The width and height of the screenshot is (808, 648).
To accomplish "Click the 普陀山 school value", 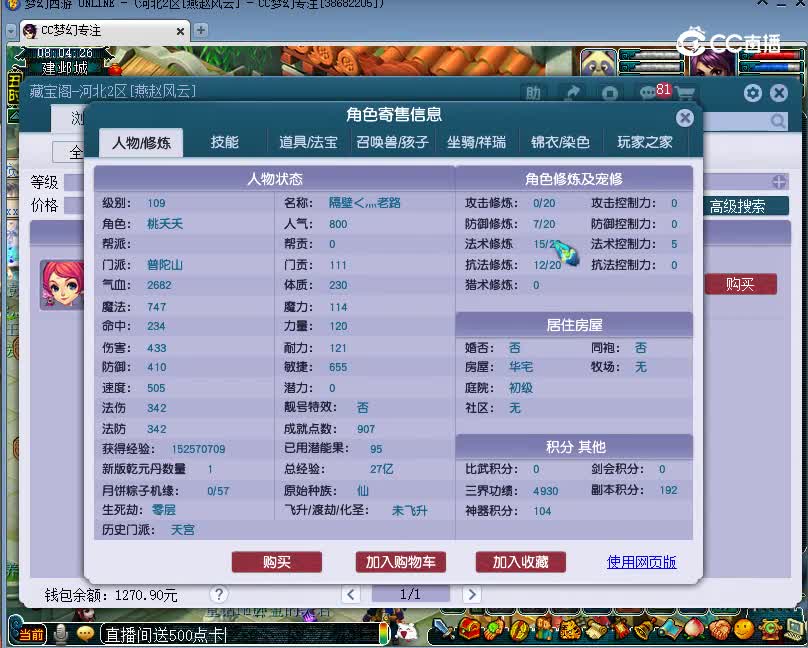I will pos(165,265).
